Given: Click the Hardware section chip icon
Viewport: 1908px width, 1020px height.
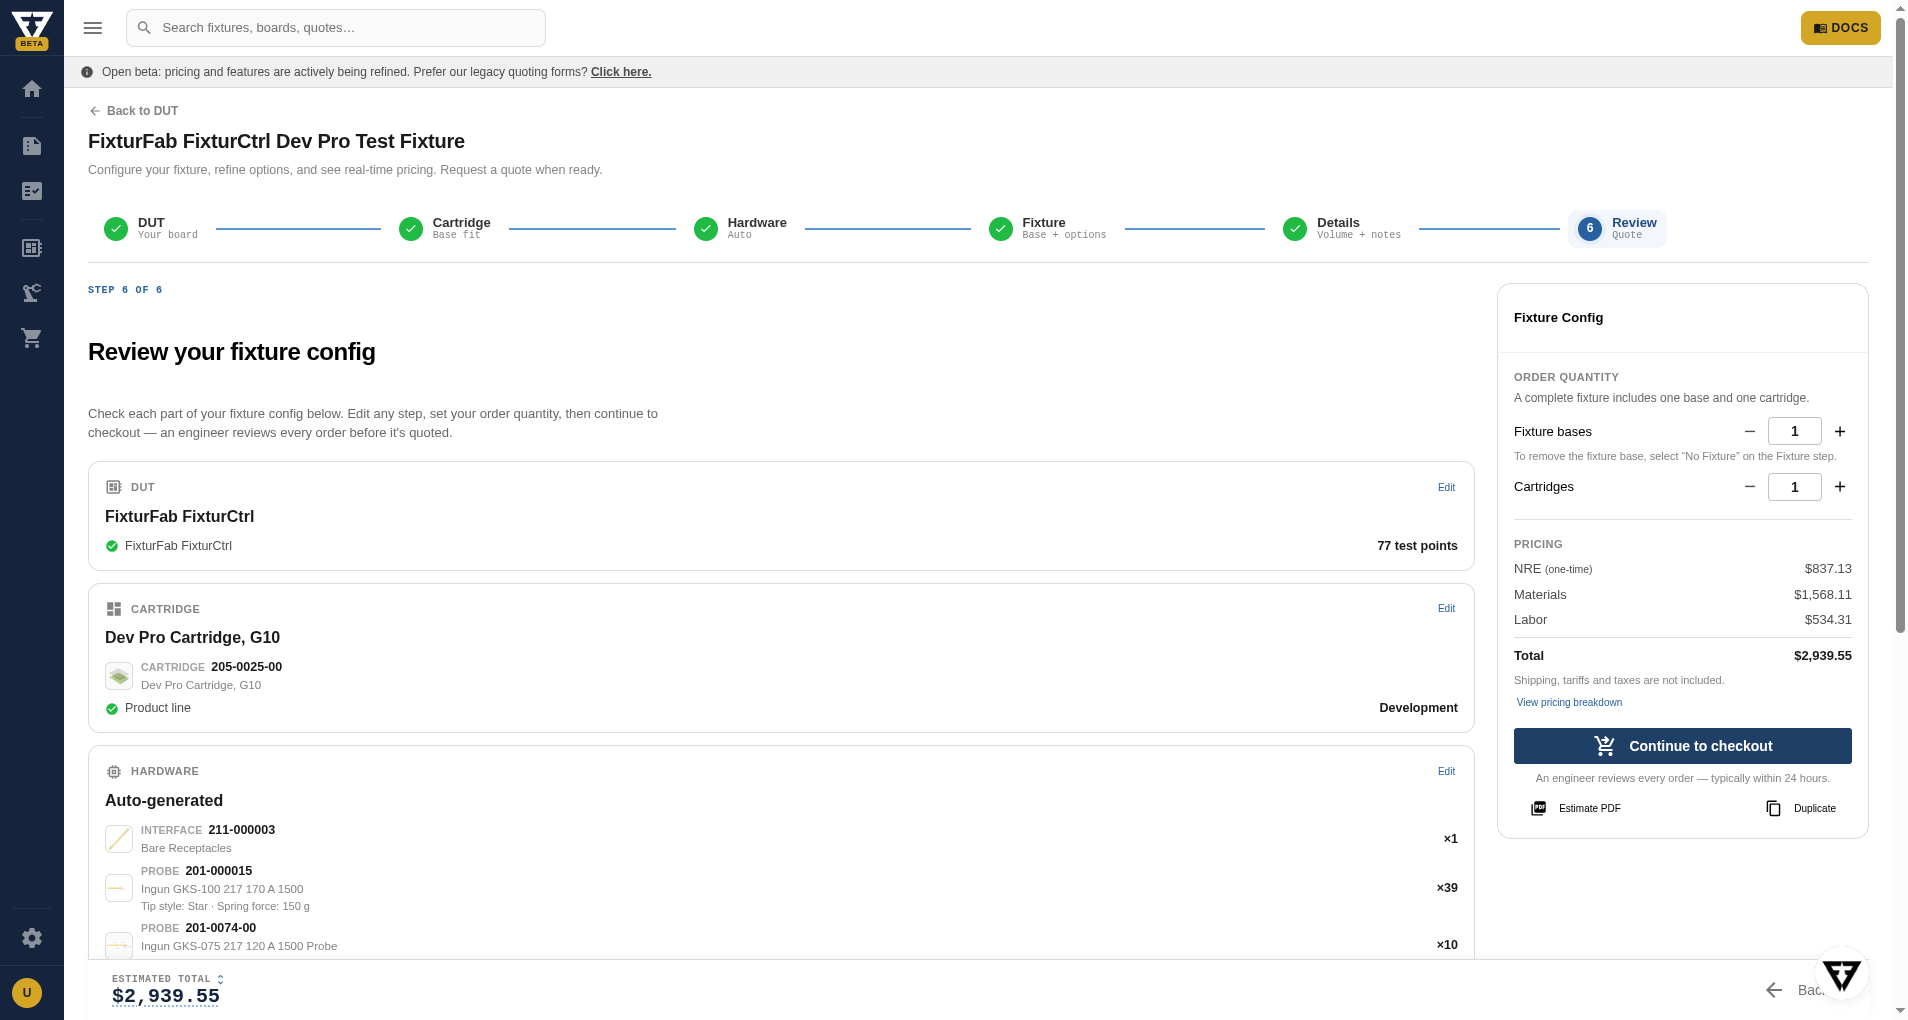Looking at the screenshot, I should [x=114, y=772].
